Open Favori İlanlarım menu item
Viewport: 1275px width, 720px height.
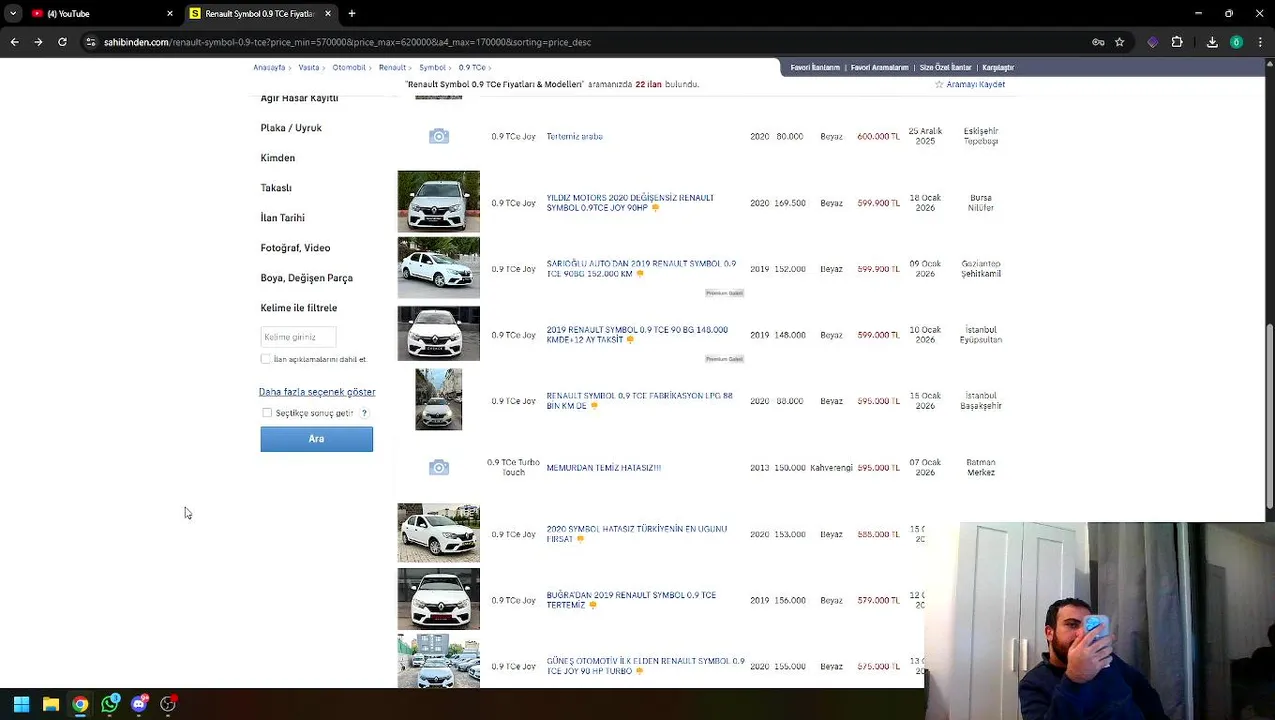point(815,68)
